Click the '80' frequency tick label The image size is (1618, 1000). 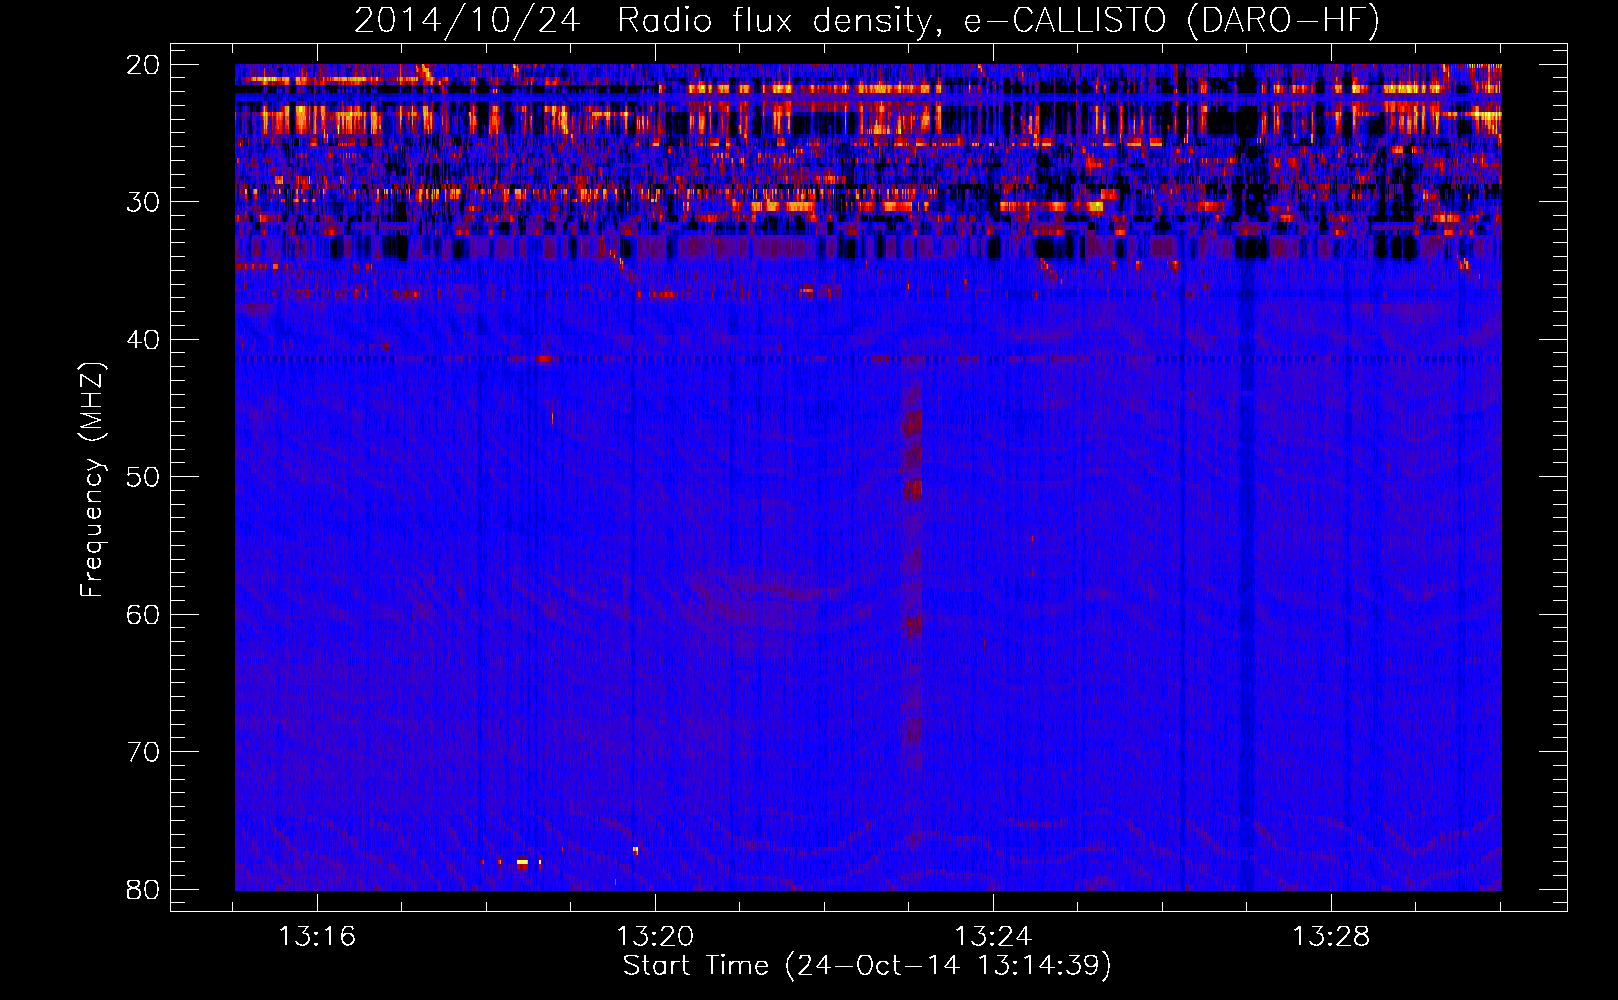143,889
